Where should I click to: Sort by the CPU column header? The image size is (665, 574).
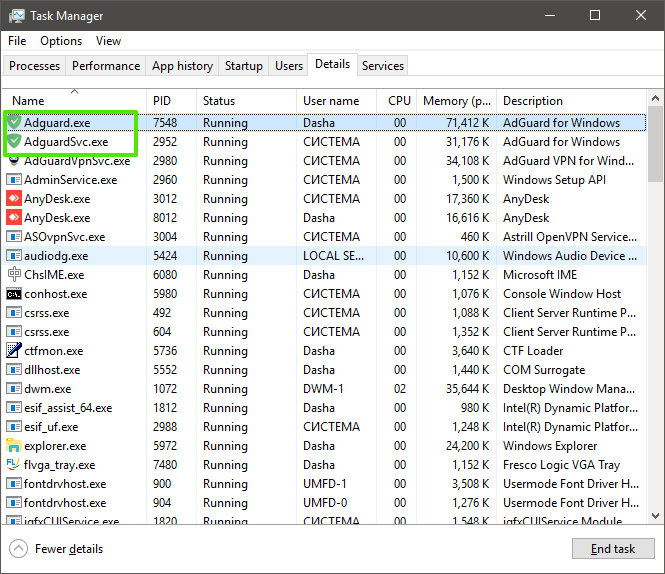coord(397,101)
